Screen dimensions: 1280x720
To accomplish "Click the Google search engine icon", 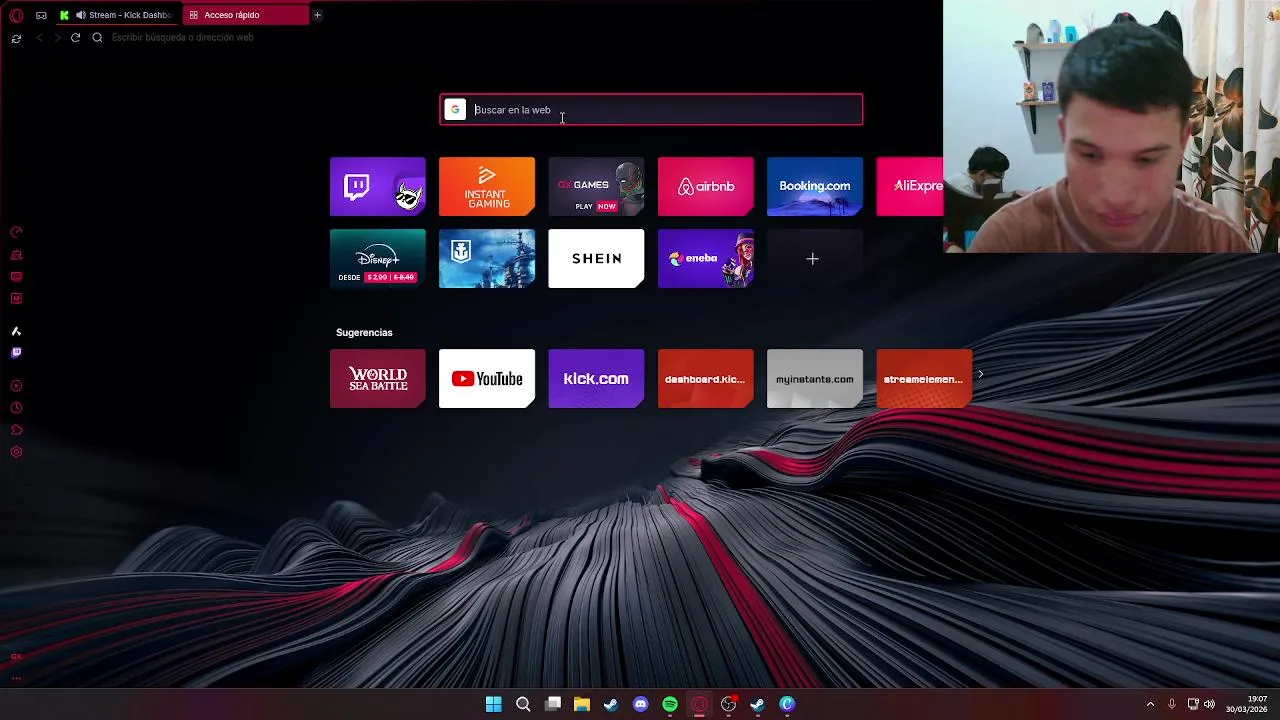I will pyautogui.click(x=455, y=110).
